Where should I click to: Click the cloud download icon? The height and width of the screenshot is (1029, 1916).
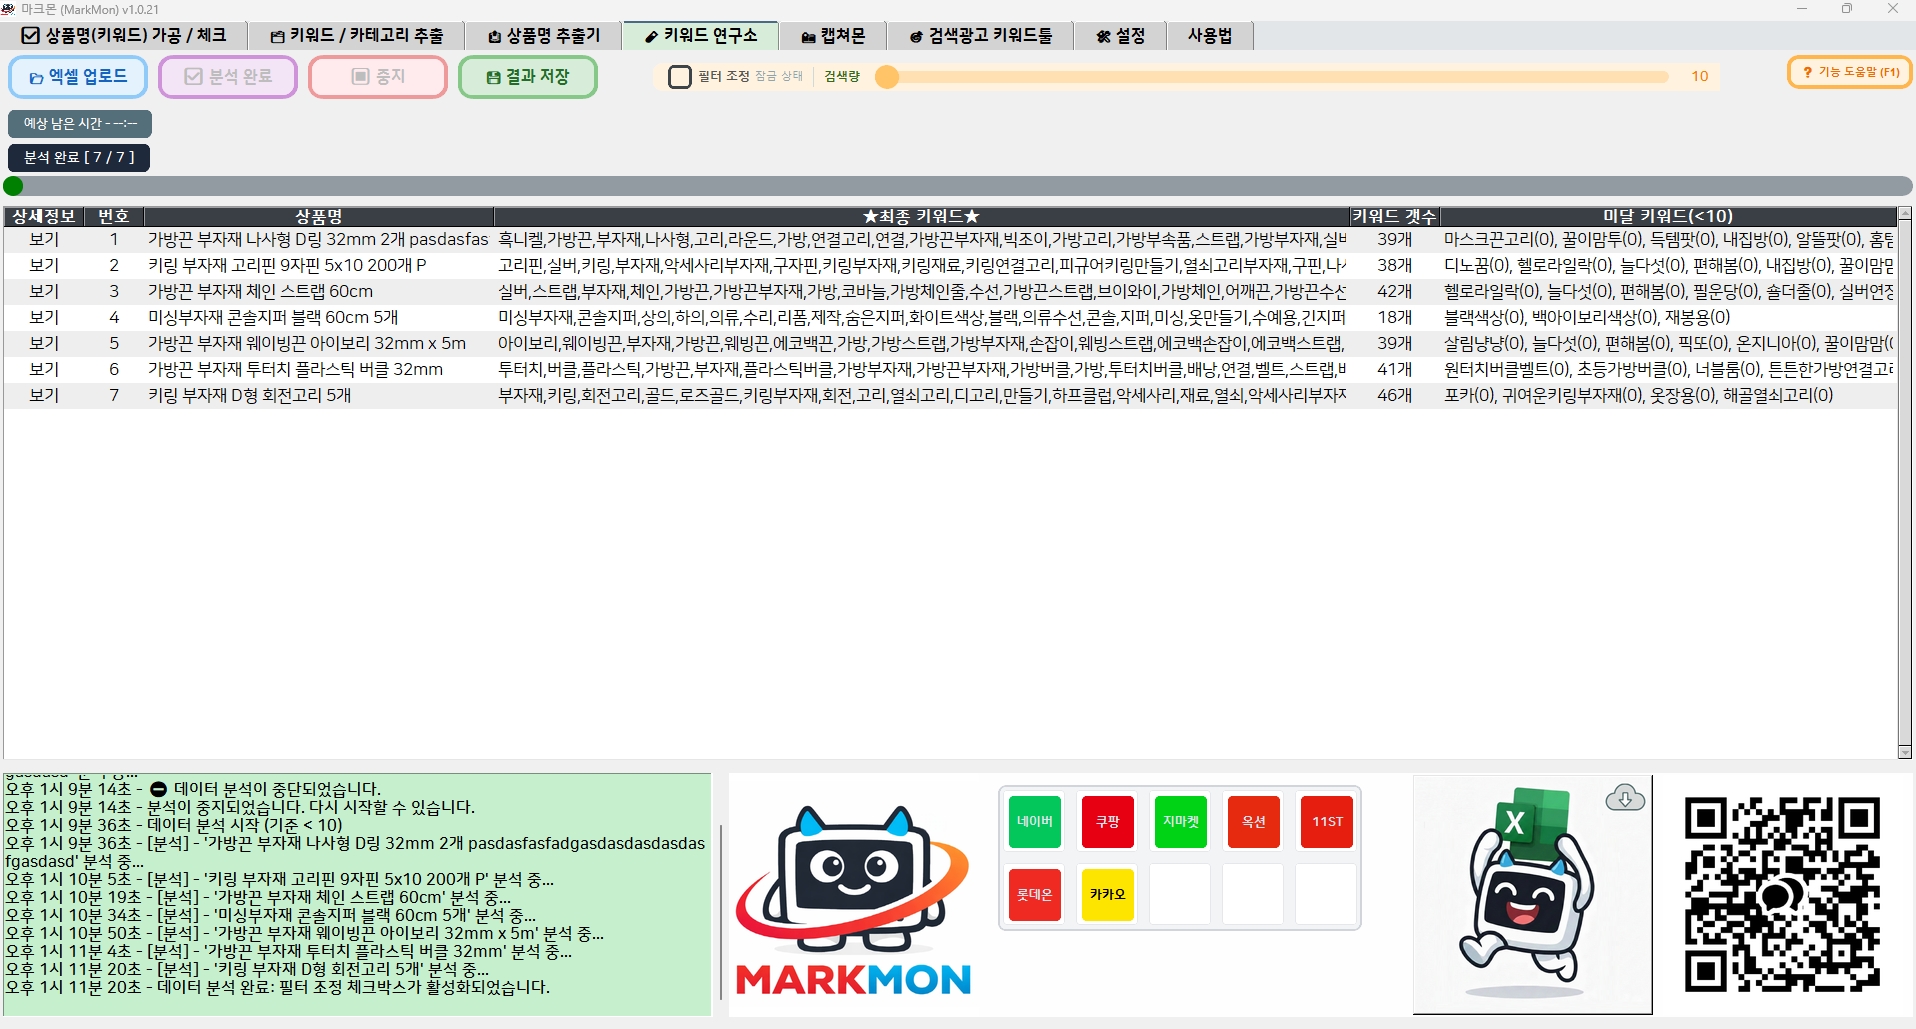(x=1625, y=798)
